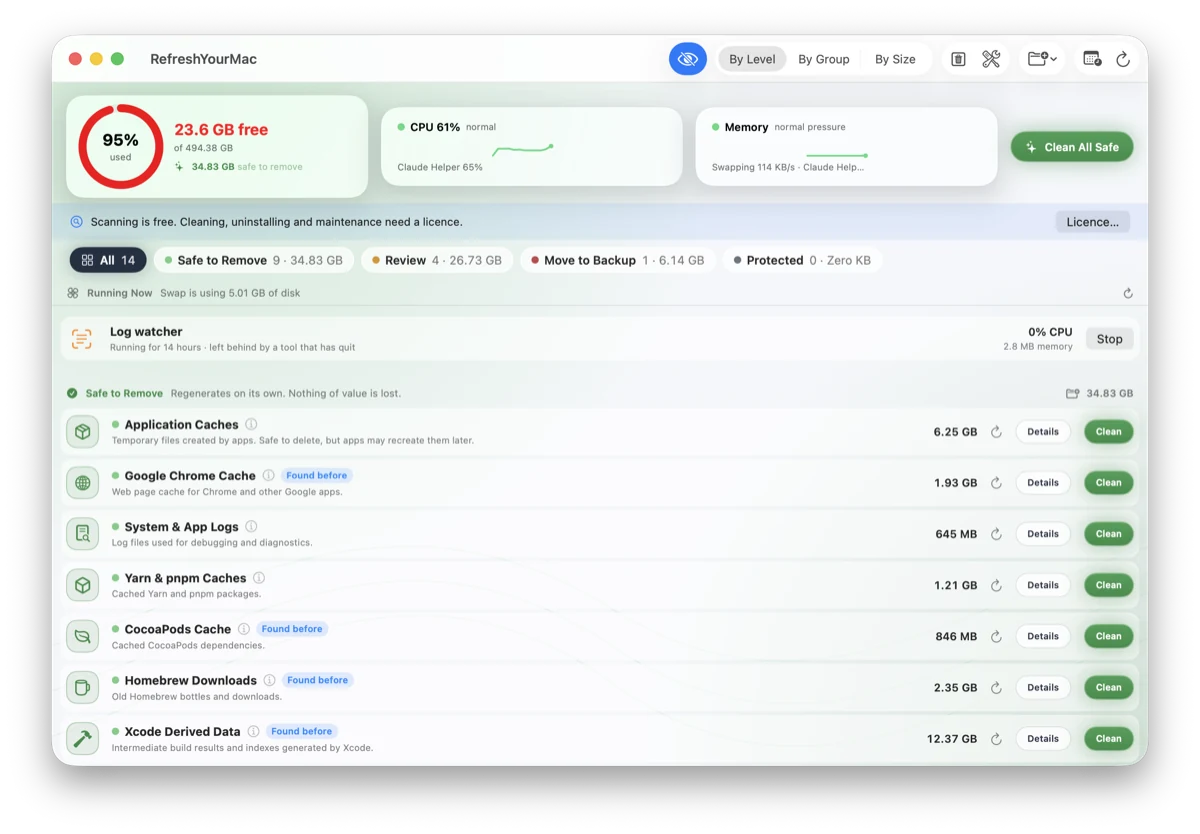Open Details for Homebrew Downloads
This screenshot has width=1200, height=834.
[x=1043, y=687]
